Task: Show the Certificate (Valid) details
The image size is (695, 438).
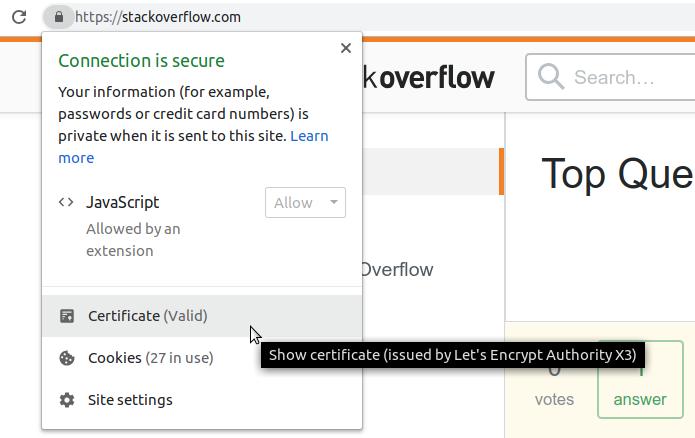Action: (x=202, y=316)
